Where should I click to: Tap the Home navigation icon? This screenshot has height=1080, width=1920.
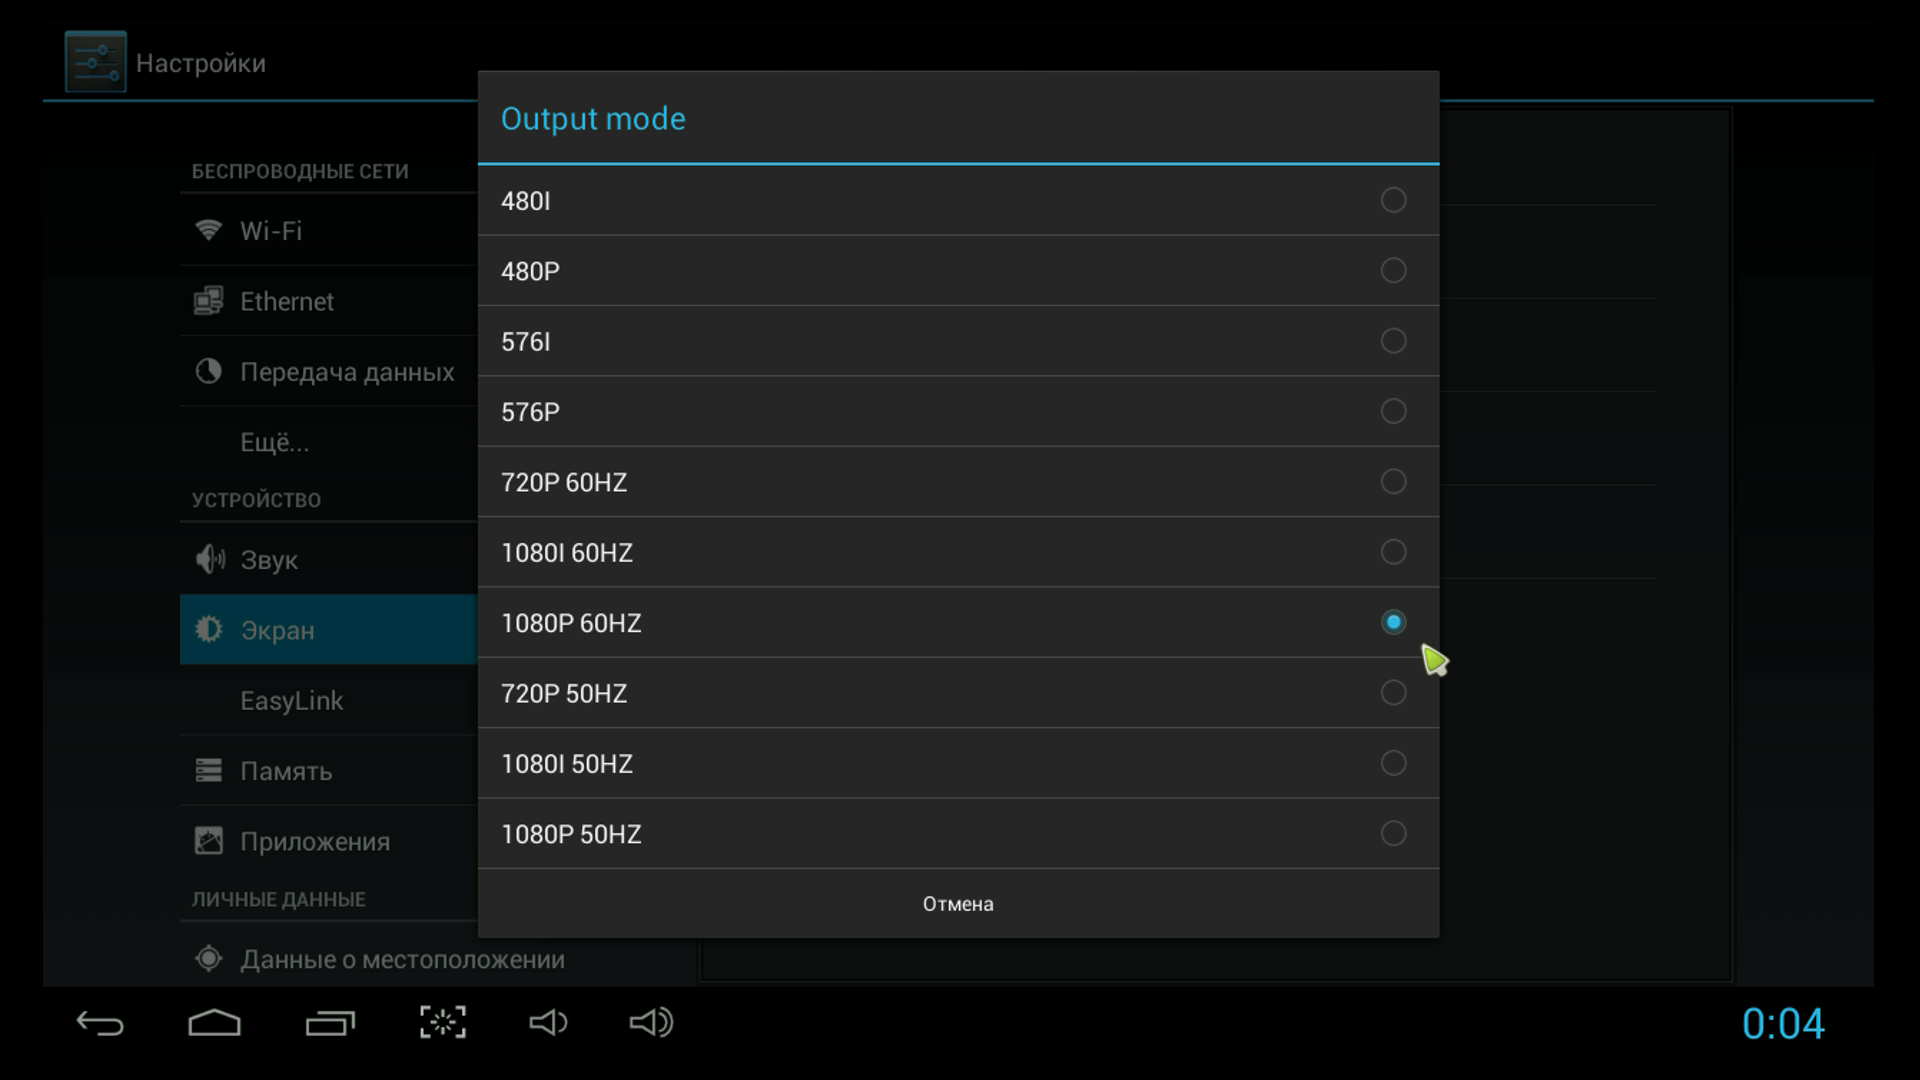[214, 1023]
